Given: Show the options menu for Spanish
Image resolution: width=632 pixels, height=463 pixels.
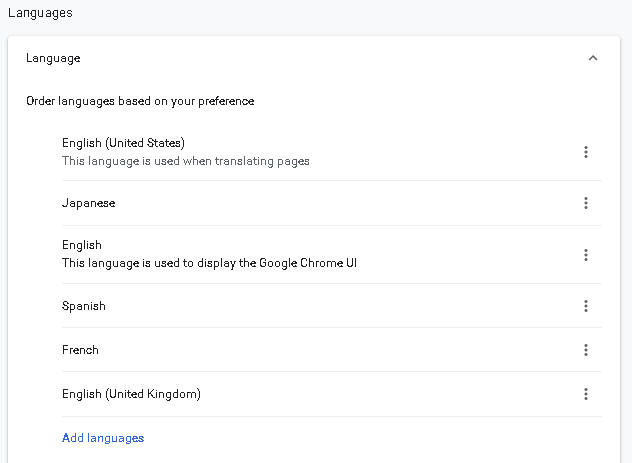Looking at the screenshot, I should pos(586,306).
